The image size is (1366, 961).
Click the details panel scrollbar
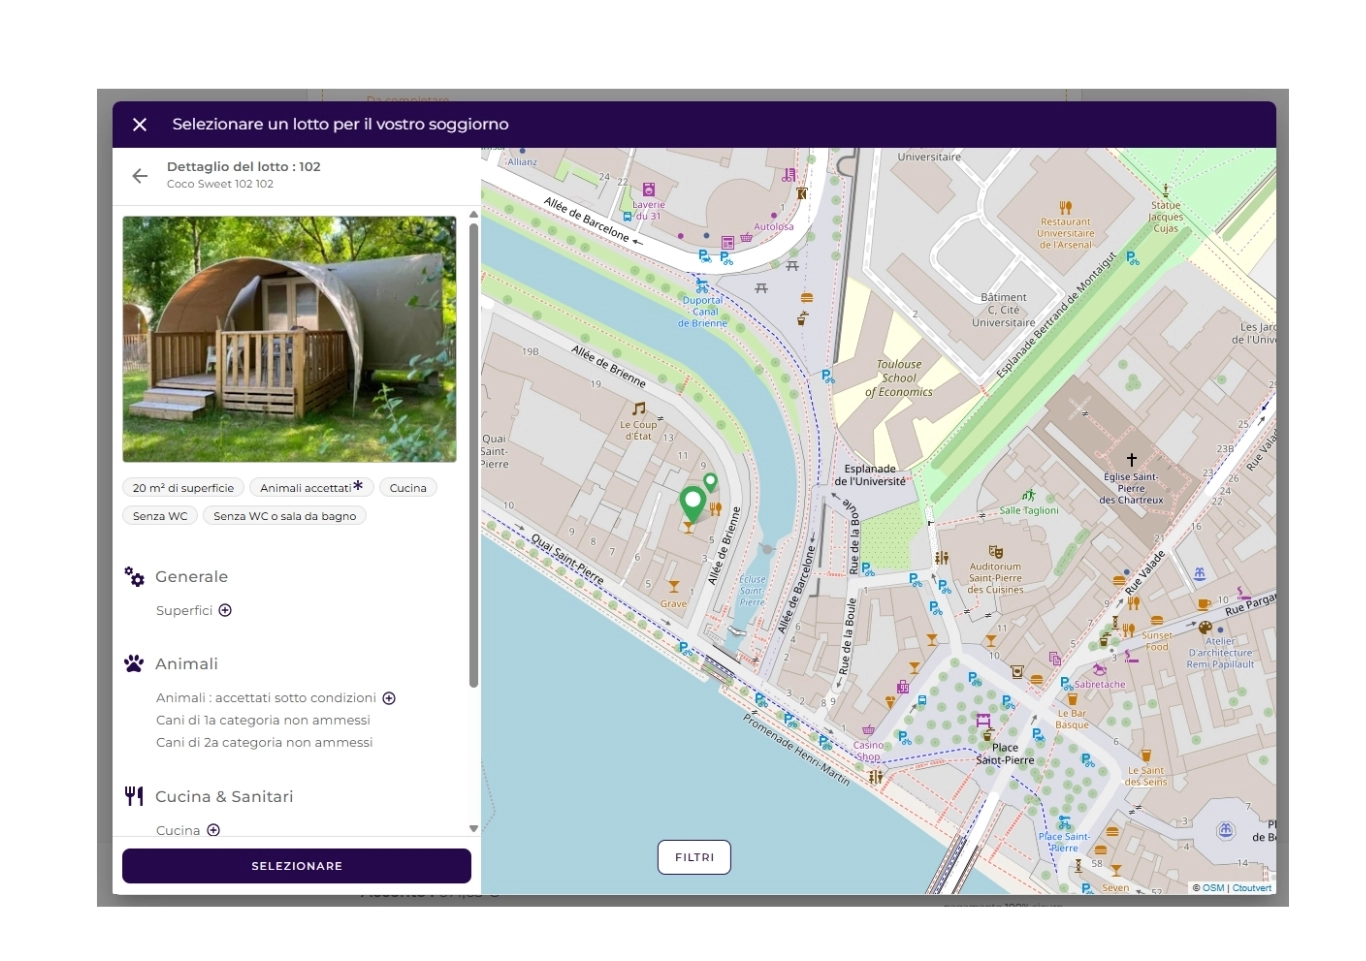click(474, 455)
